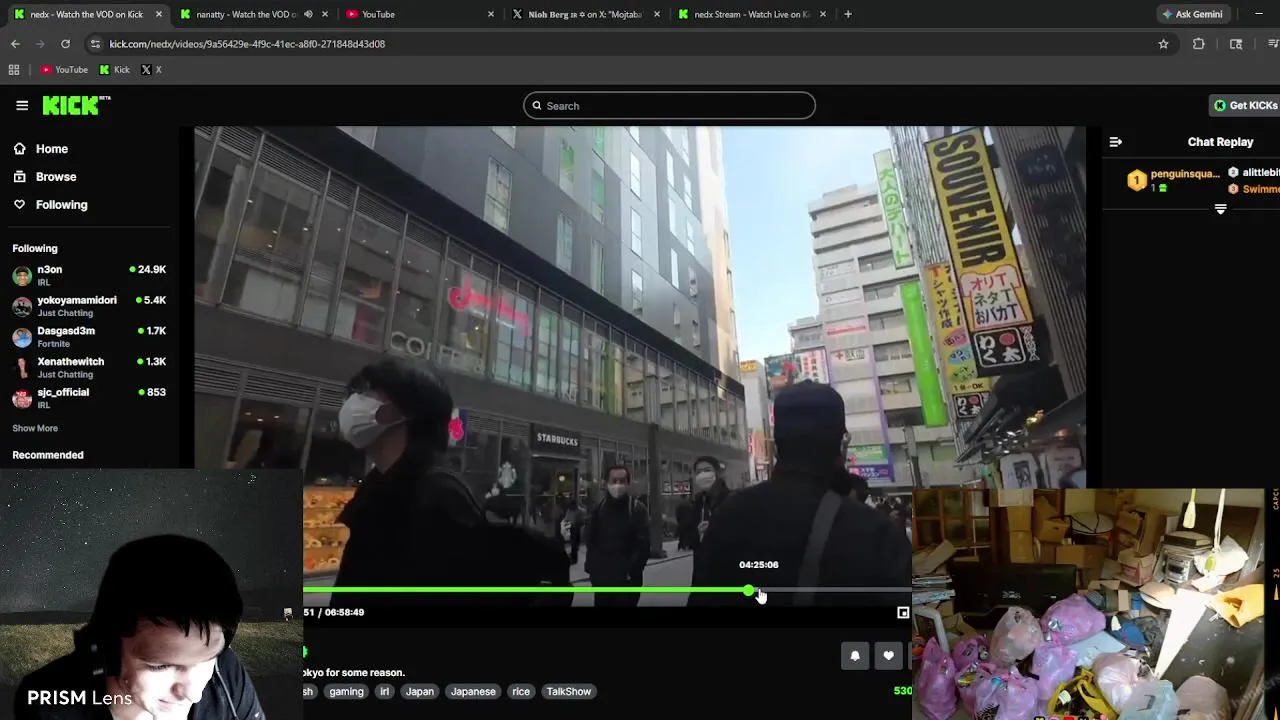
Task: Click the Ask Gemini button
Action: [x=1192, y=14]
